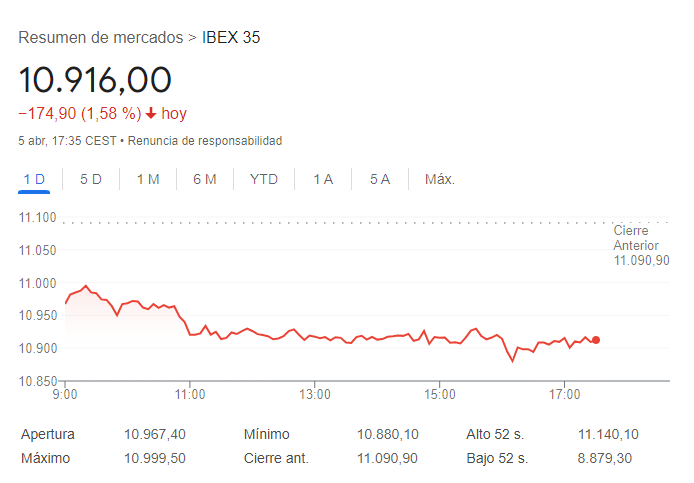Image resolution: width=694 pixels, height=483 pixels.
Task: Switch to the 5 D chart tab
Action: pos(91,179)
